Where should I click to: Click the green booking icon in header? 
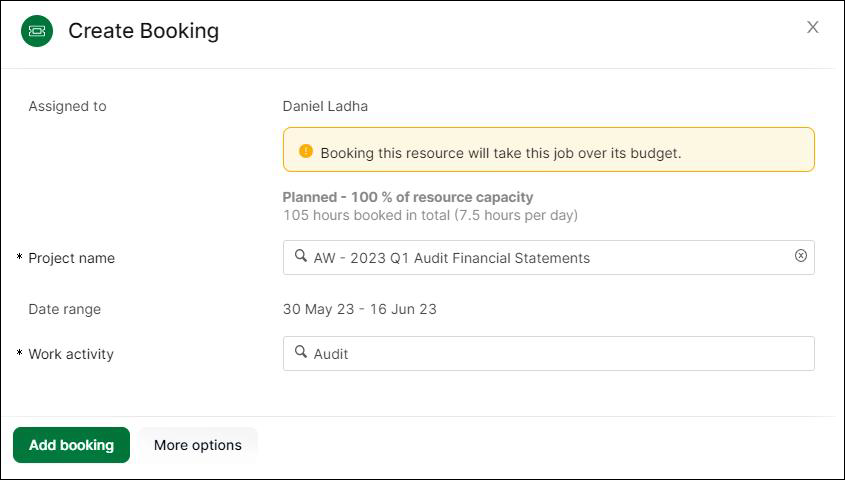37,31
